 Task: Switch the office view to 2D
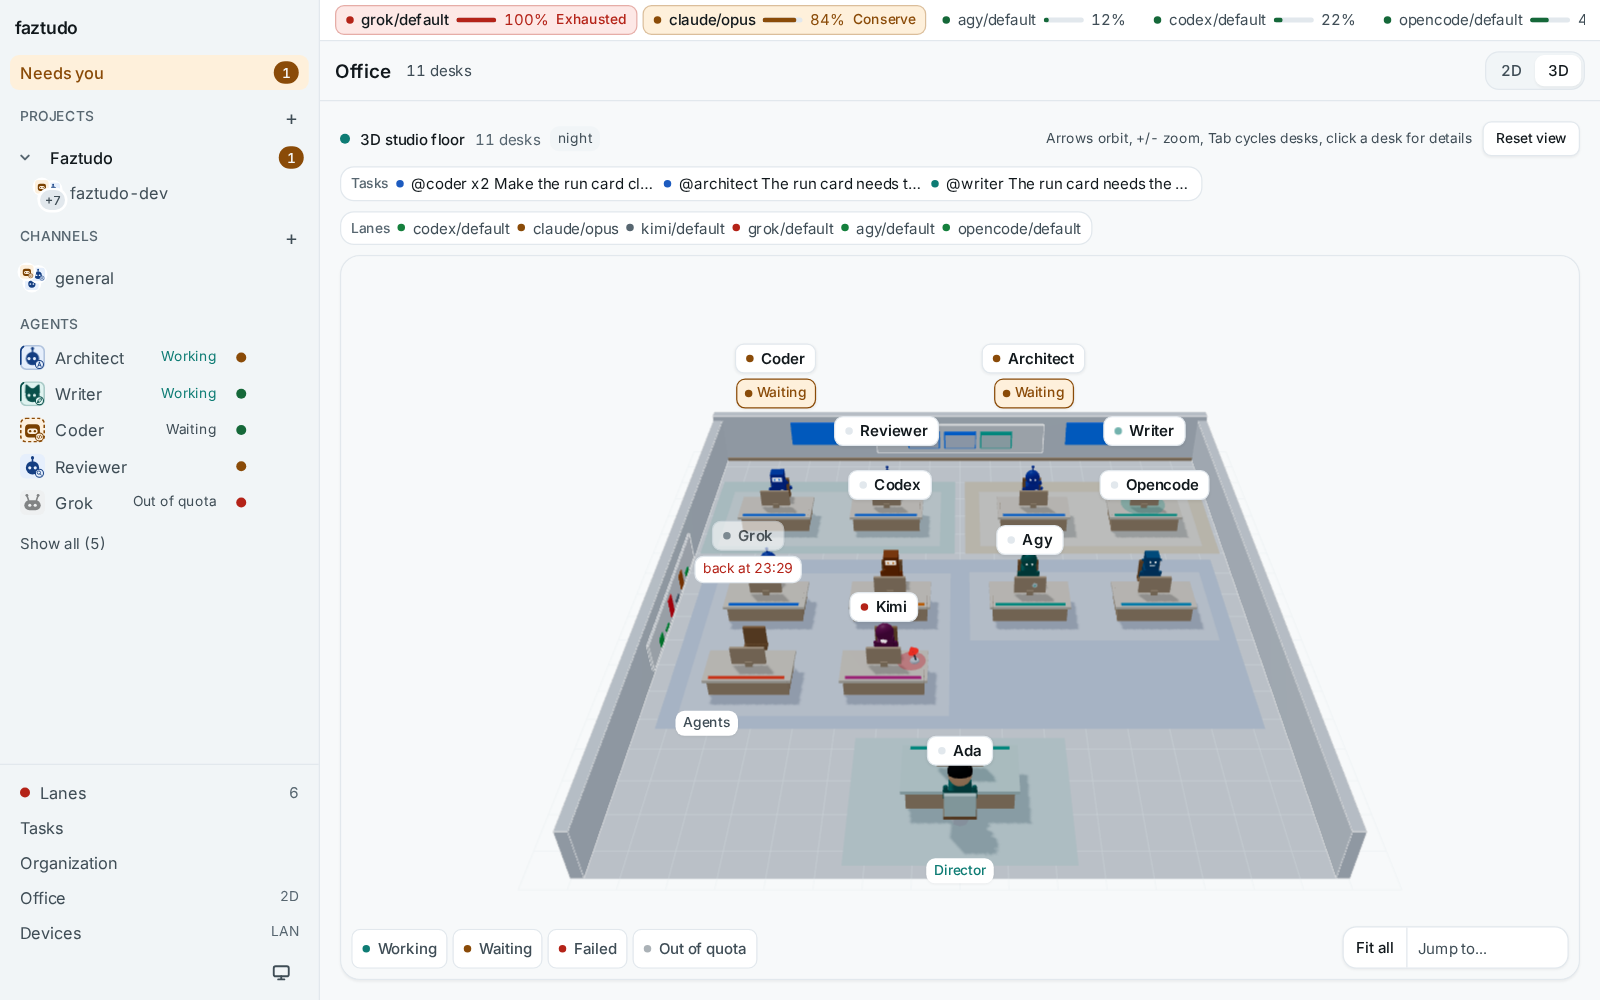tap(1511, 71)
